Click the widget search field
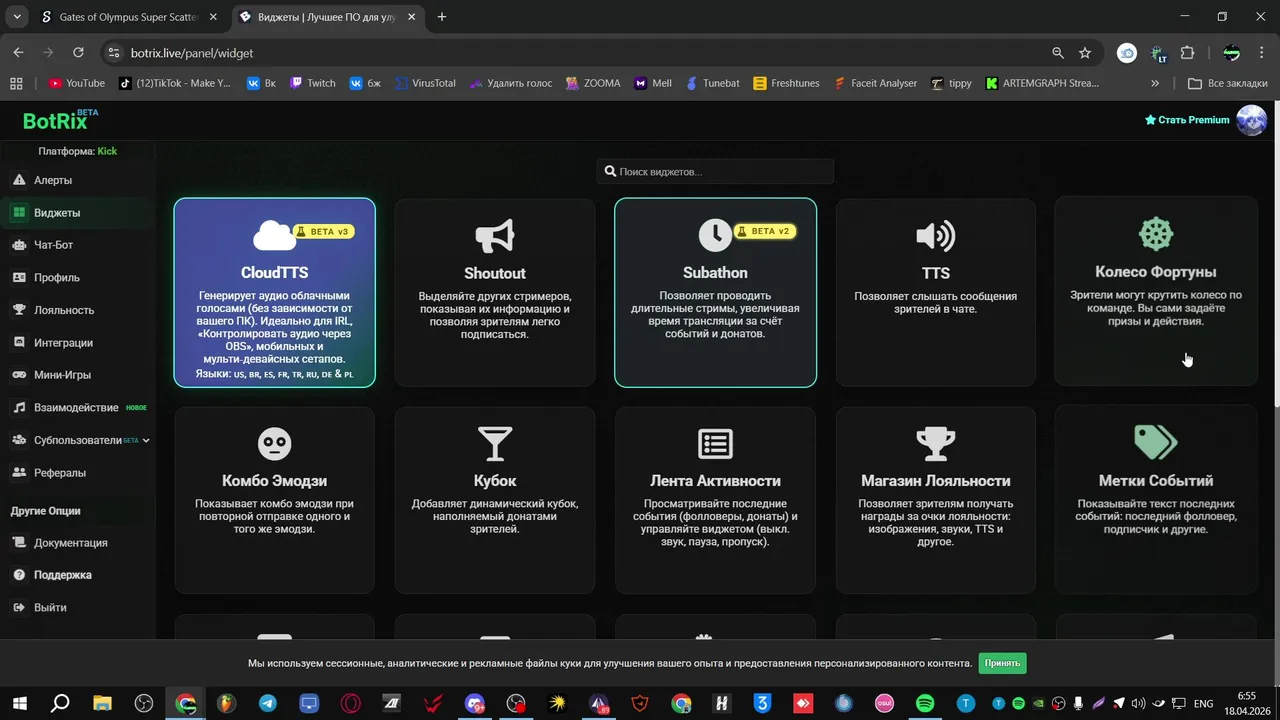Image resolution: width=1280 pixels, height=720 pixels. [715, 172]
